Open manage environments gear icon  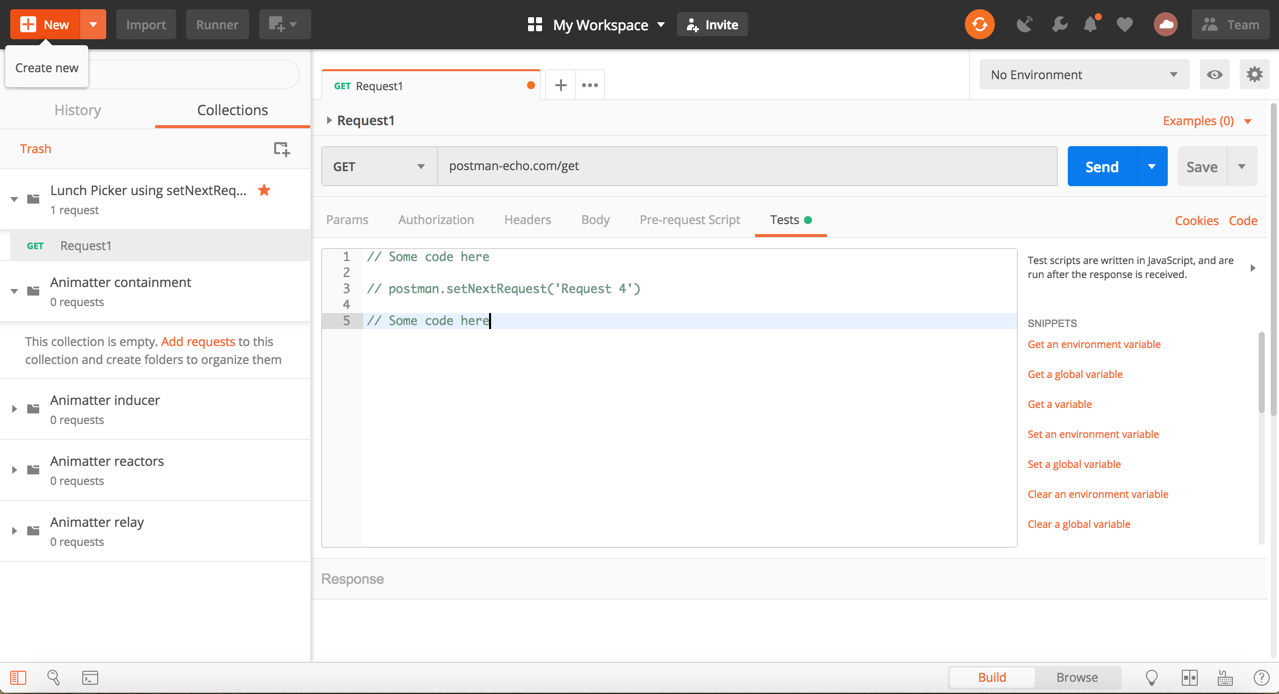[x=1254, y=74]
